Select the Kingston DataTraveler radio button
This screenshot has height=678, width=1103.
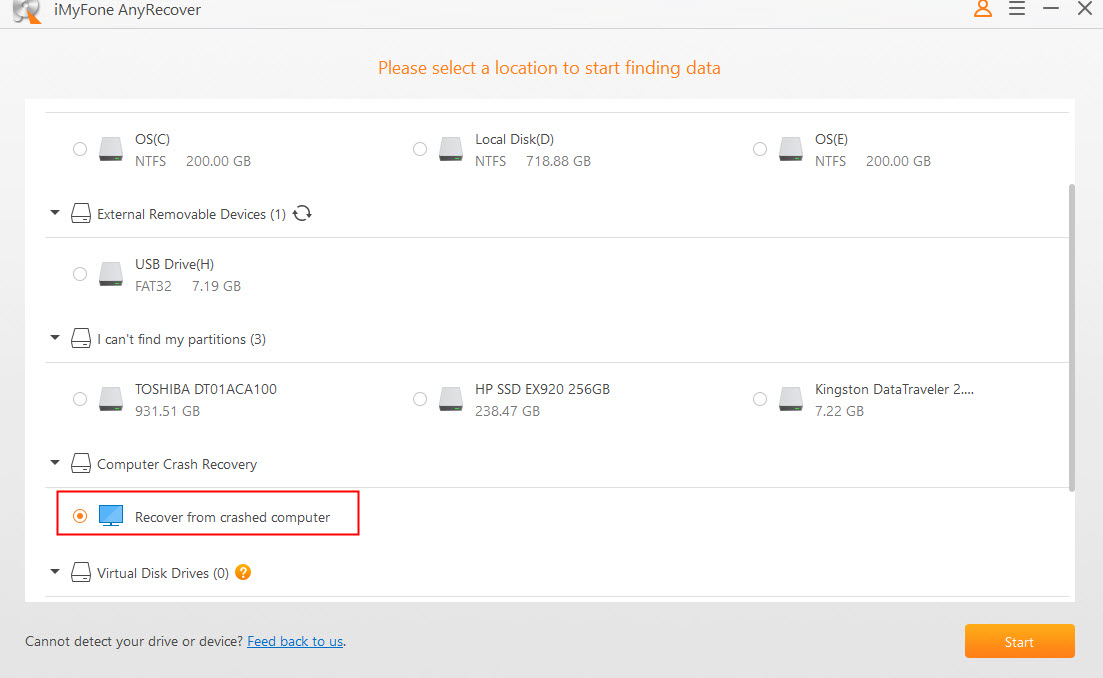click(x=760, y=399)
